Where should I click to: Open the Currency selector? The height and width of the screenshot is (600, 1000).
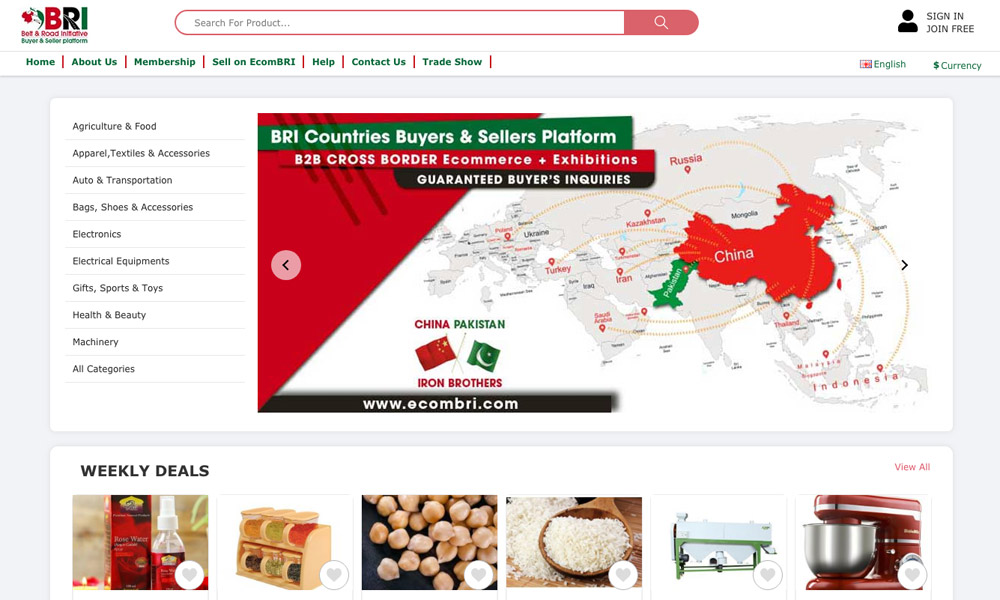click(957, 65)
